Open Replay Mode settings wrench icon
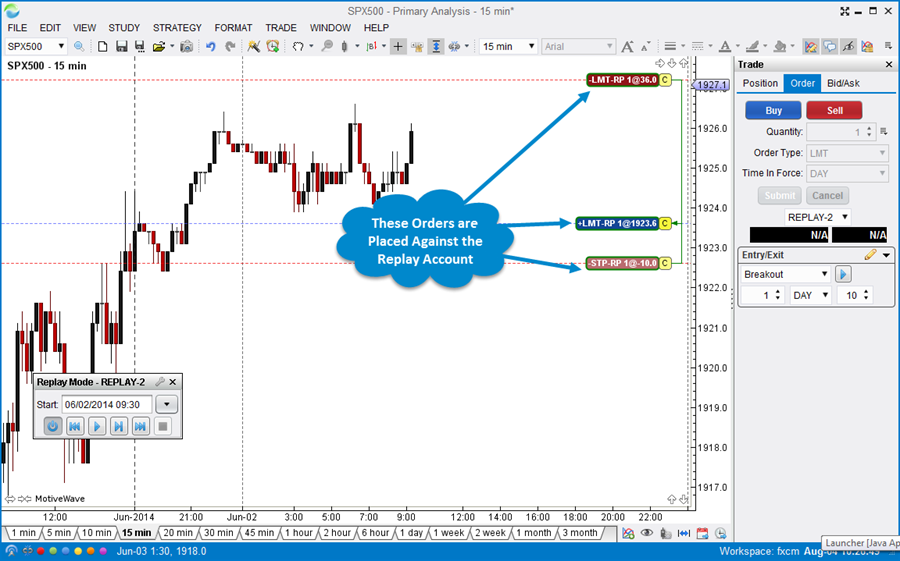Image resolution: width=900 pixels, height=561 pixels. [x=160, y=382]
